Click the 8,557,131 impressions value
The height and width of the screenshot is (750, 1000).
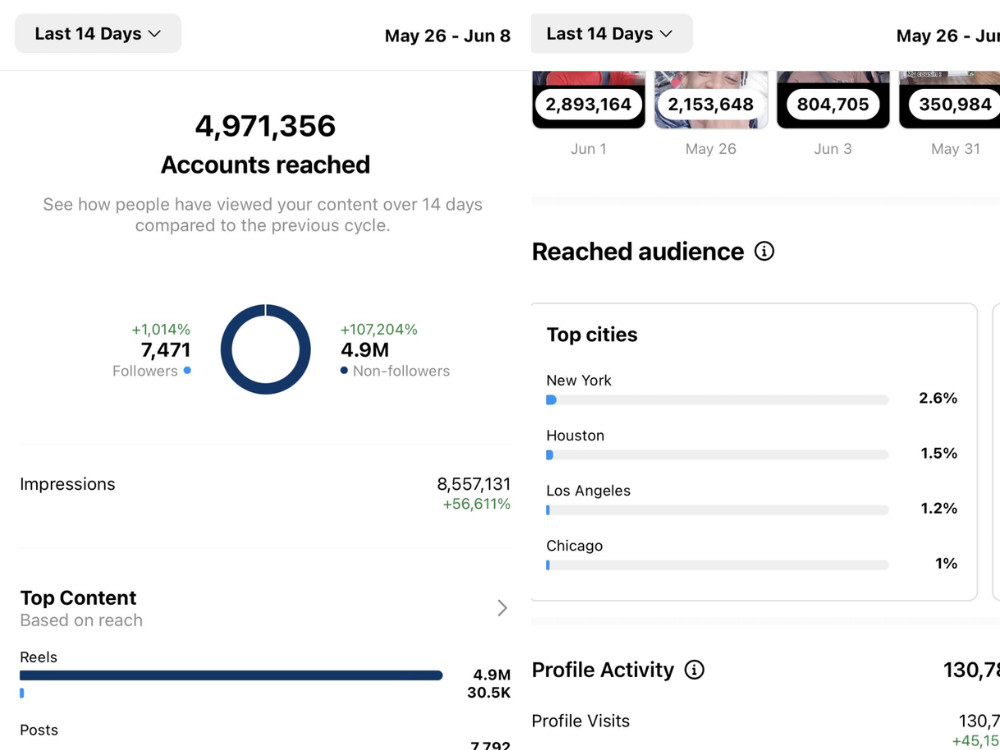(474, 484)
